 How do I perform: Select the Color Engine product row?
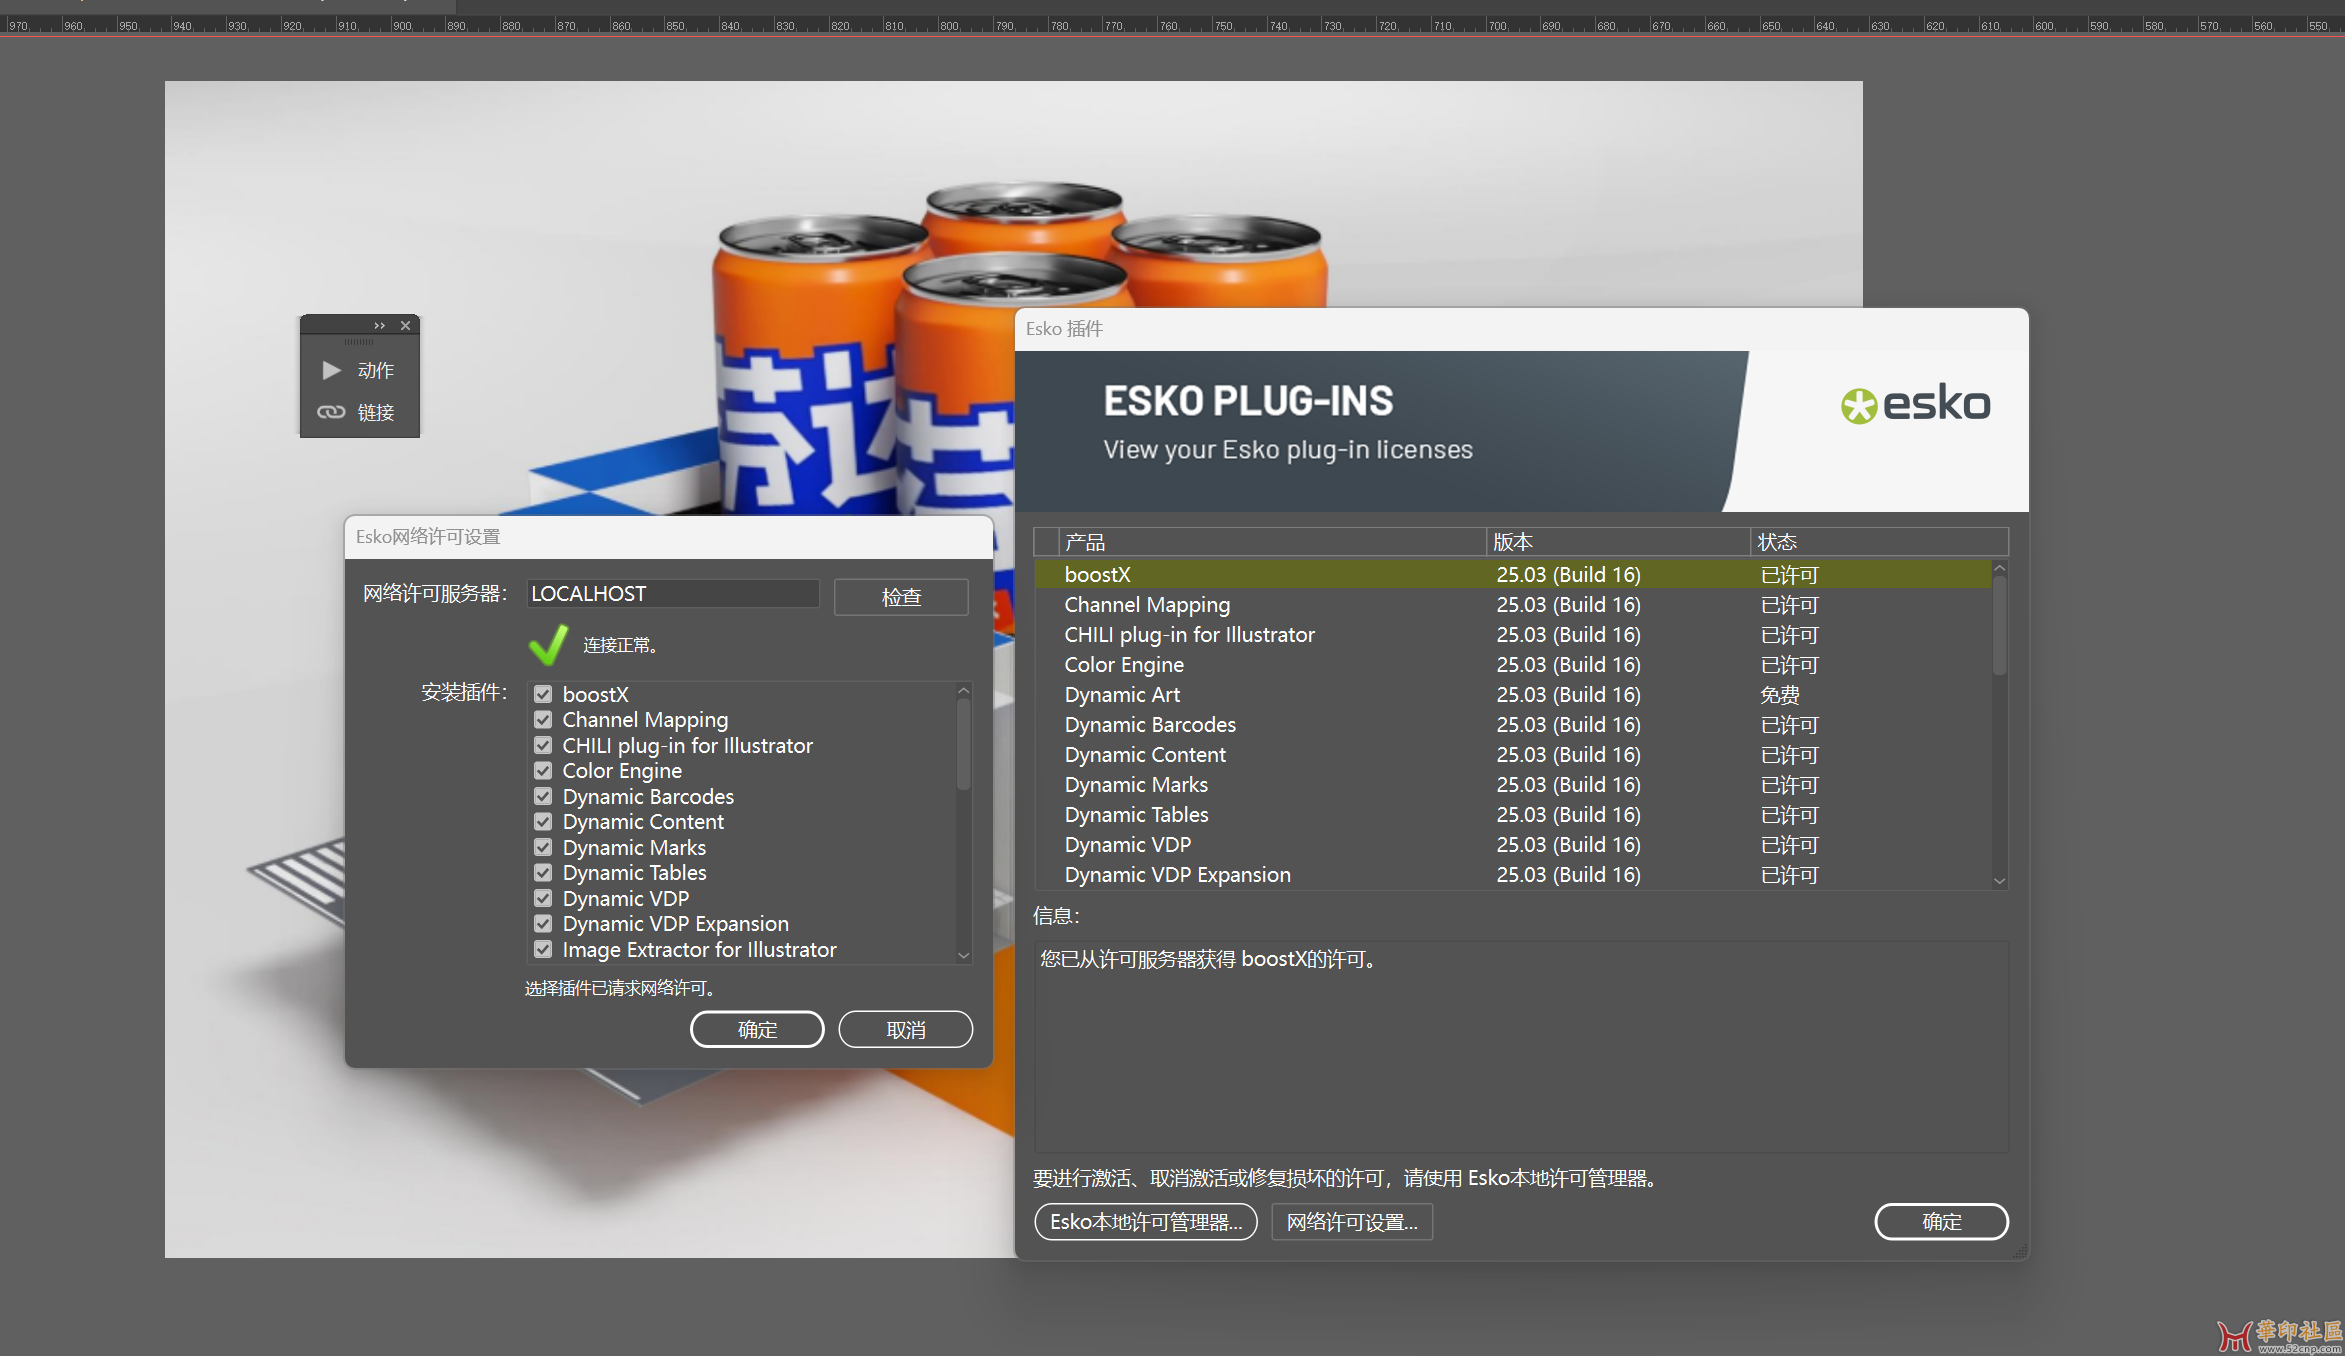tap(1512, 665)
